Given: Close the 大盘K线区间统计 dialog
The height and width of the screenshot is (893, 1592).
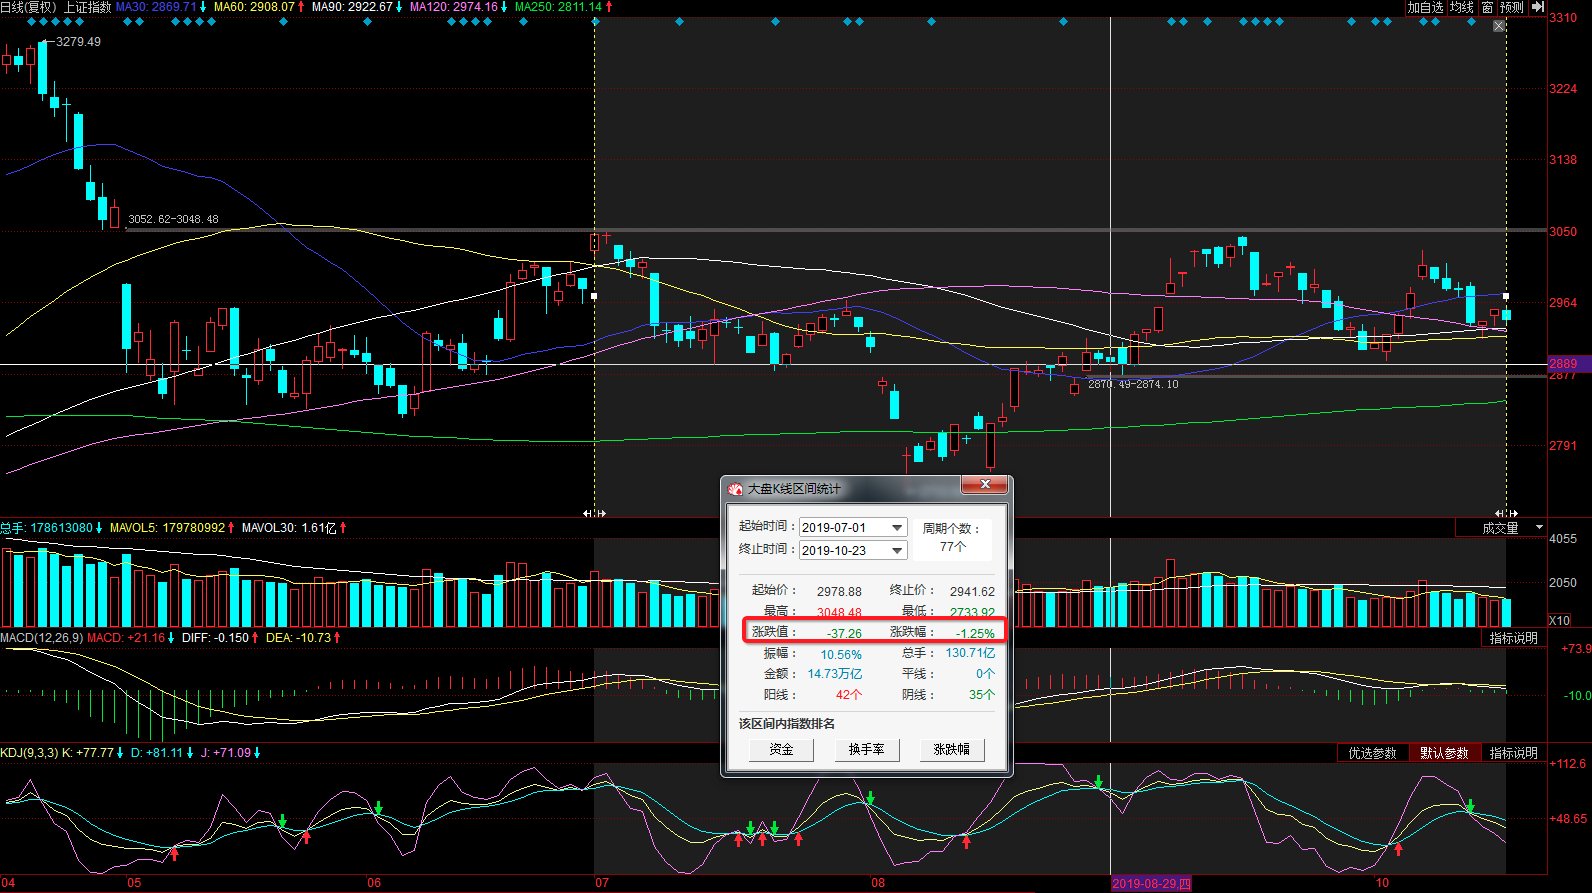Looking at the screenshot, I should (x=985, y=485).
